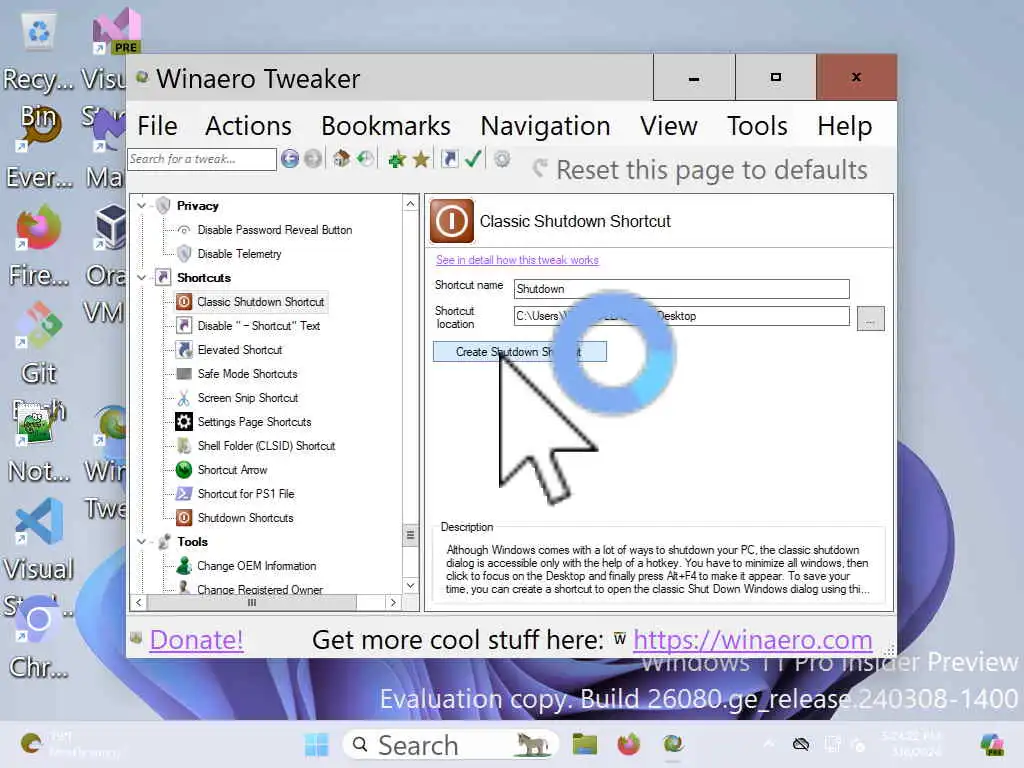Open 'See in detail how this tweak works' link
Image resolution: width=1024 pixels, height=768 pixels.
pos(517,260)
